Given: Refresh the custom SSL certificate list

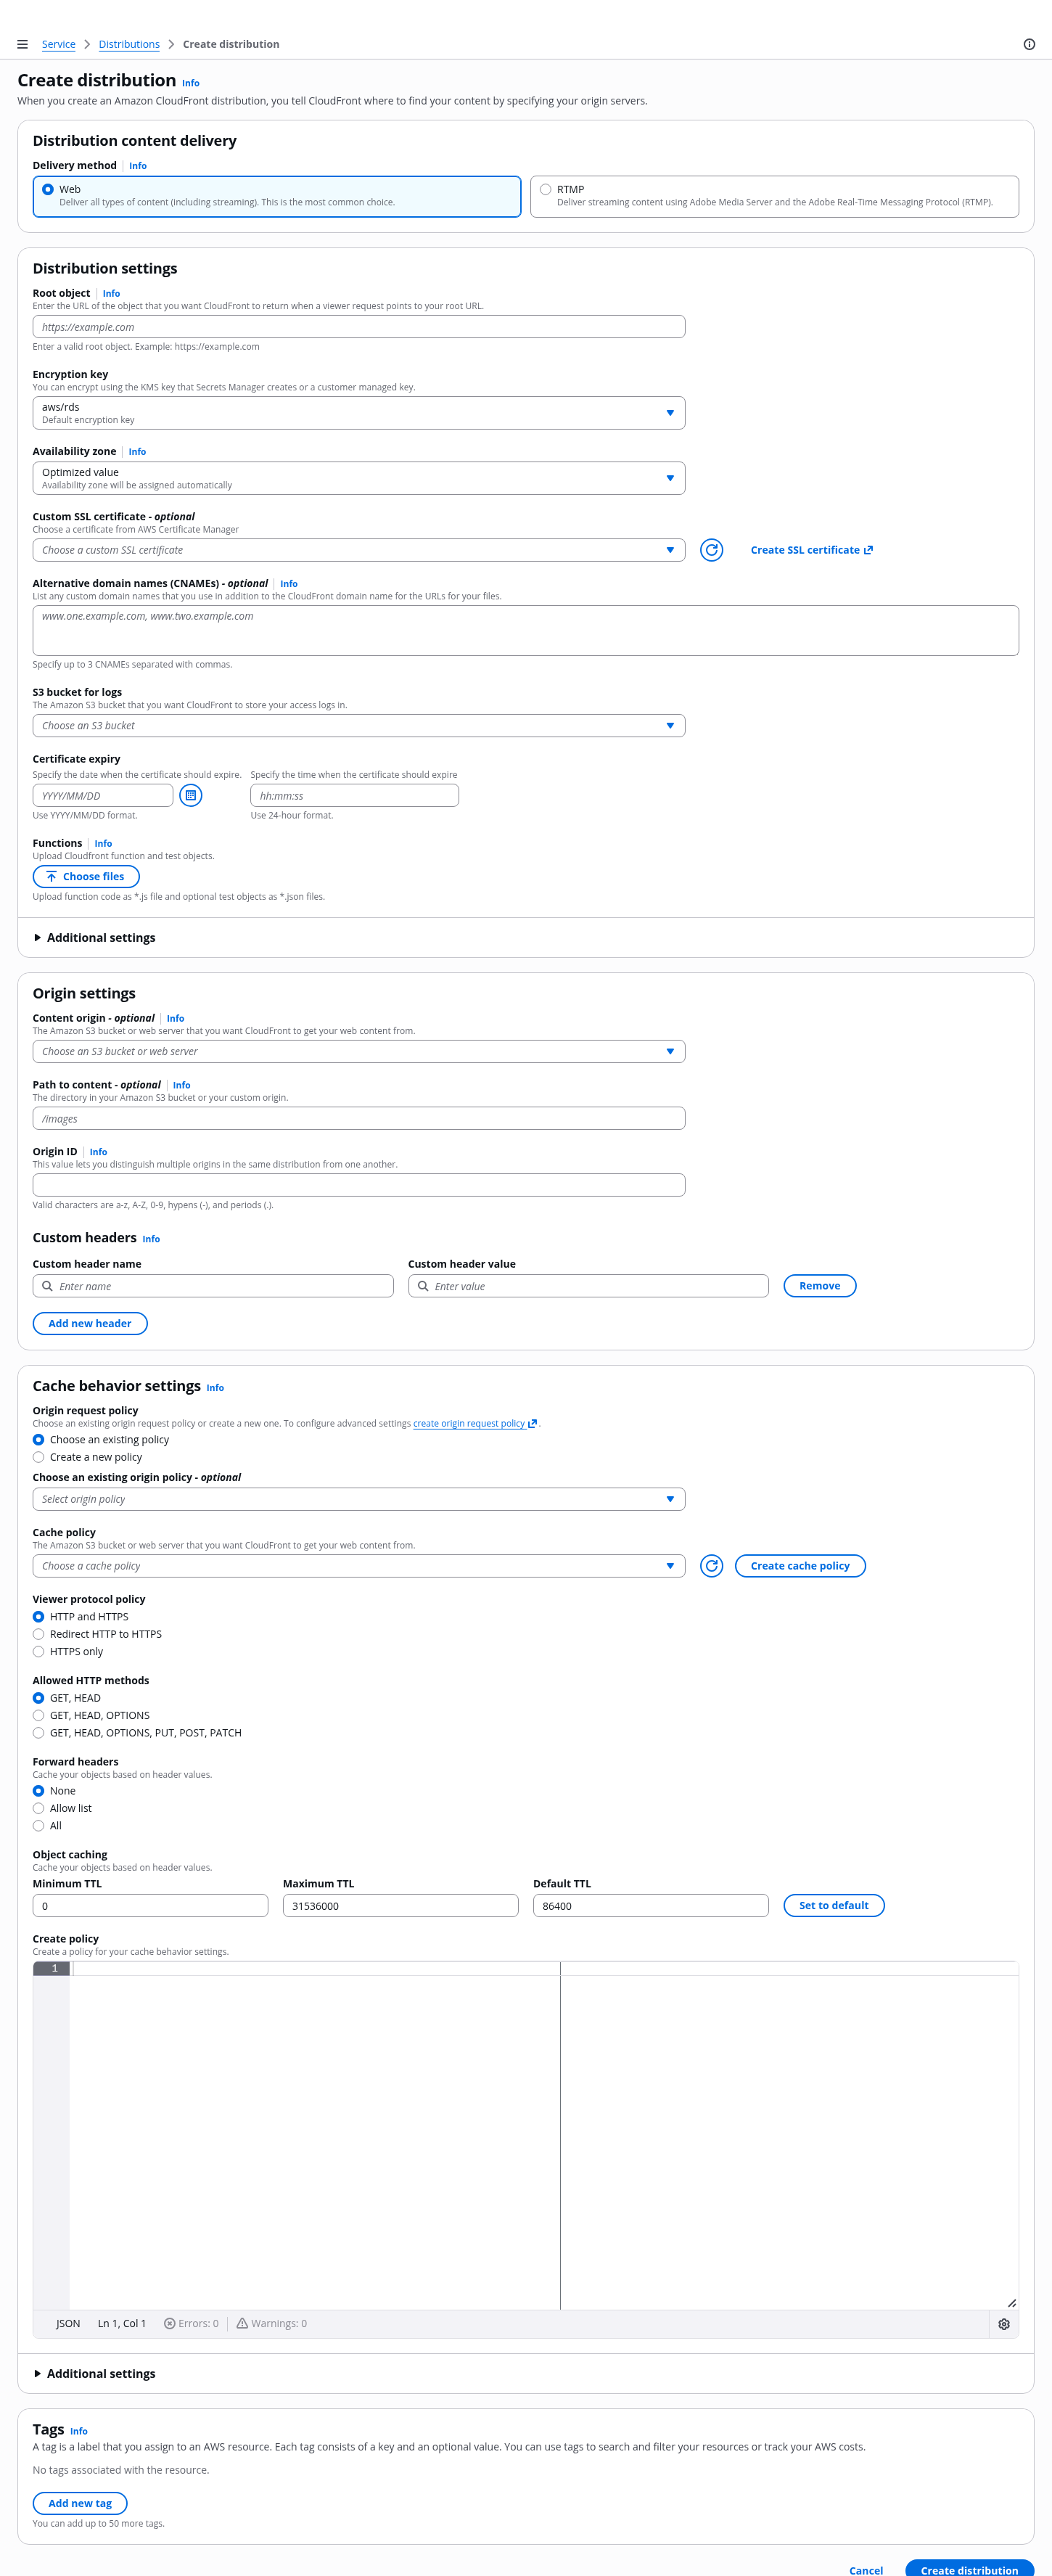Looking at the screenshot, I should [x=711, y=550].
